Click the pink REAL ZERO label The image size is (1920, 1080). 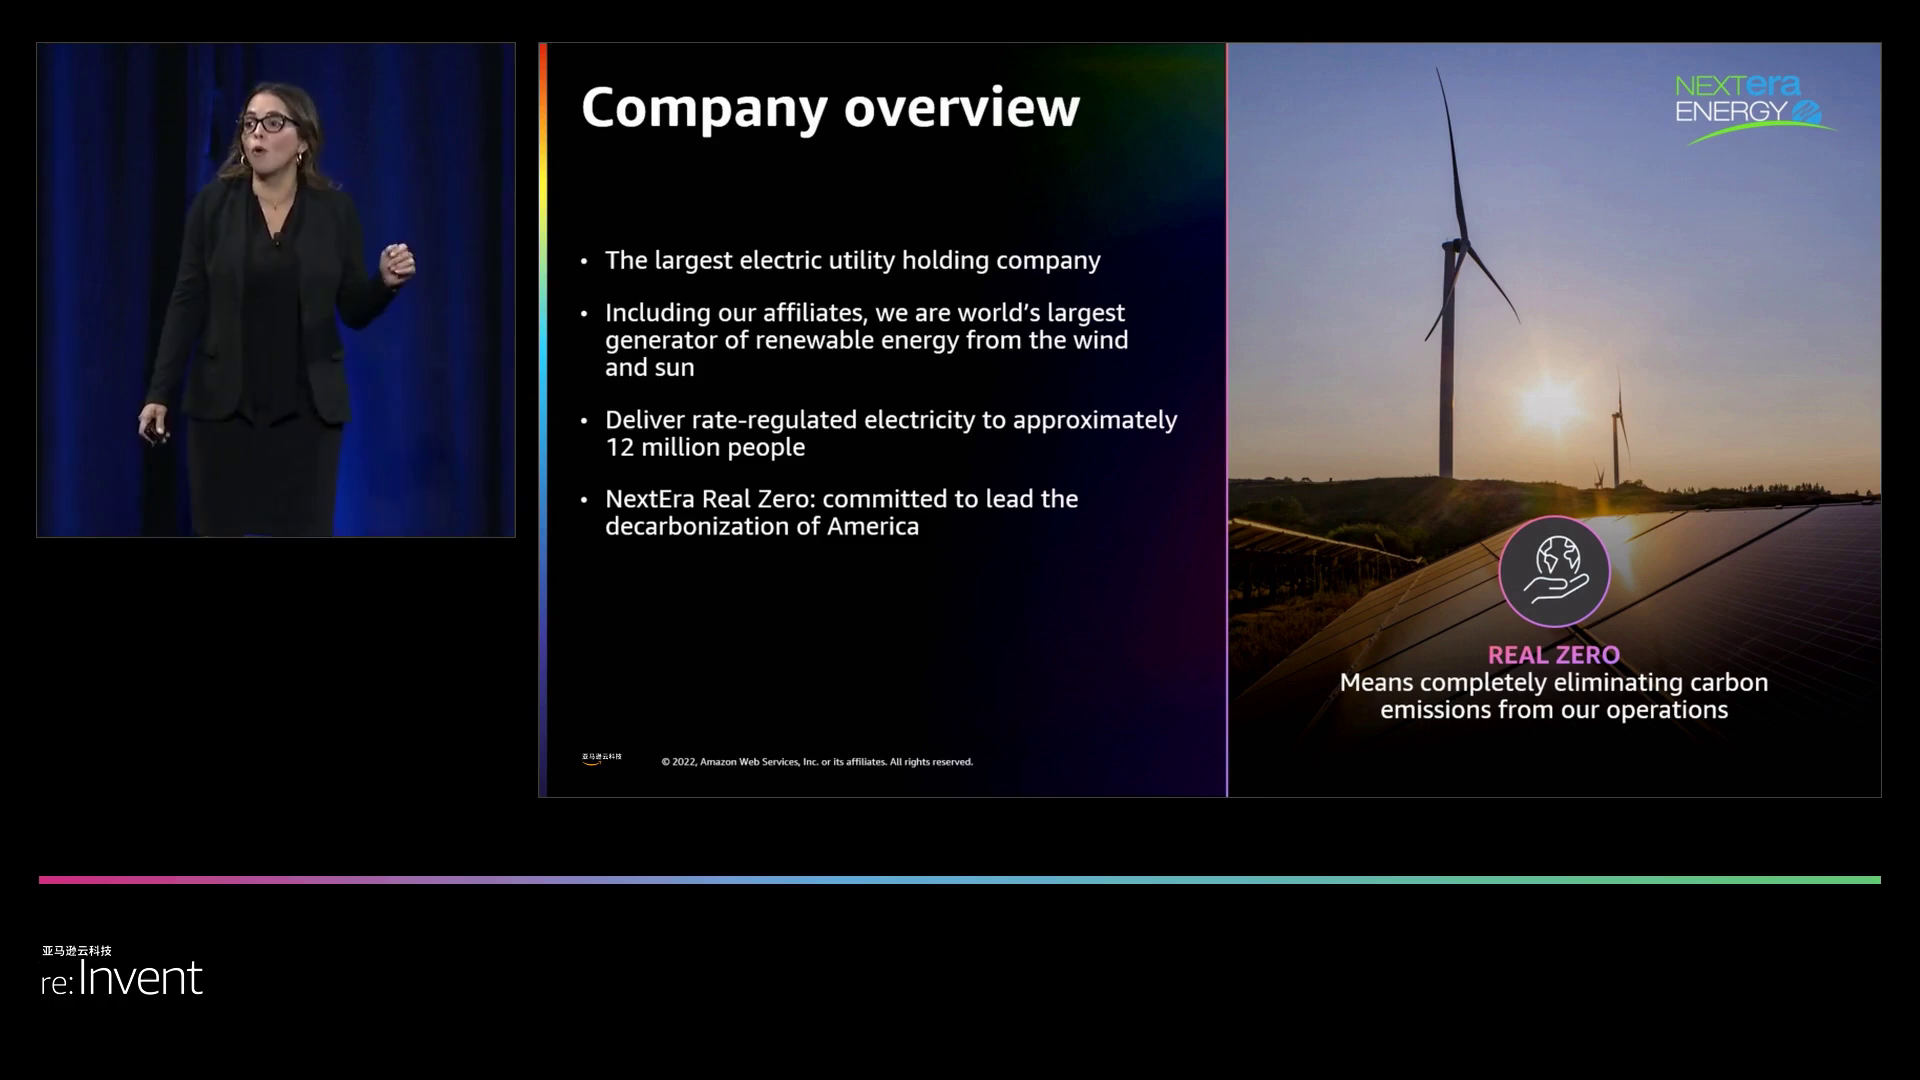pyautogui.click(x=1553, y=655)
